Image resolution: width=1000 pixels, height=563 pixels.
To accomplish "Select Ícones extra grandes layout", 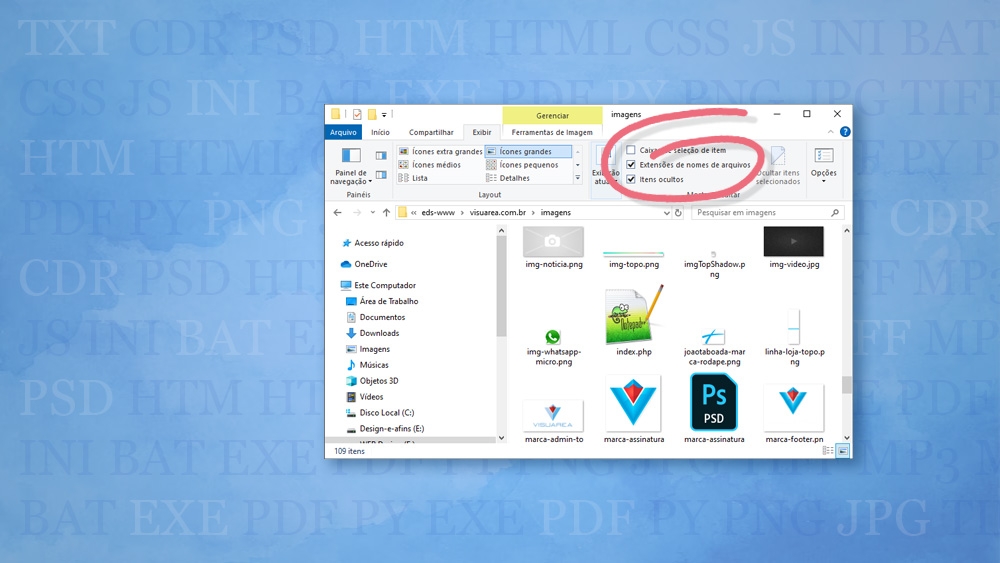I will point(439,152).
